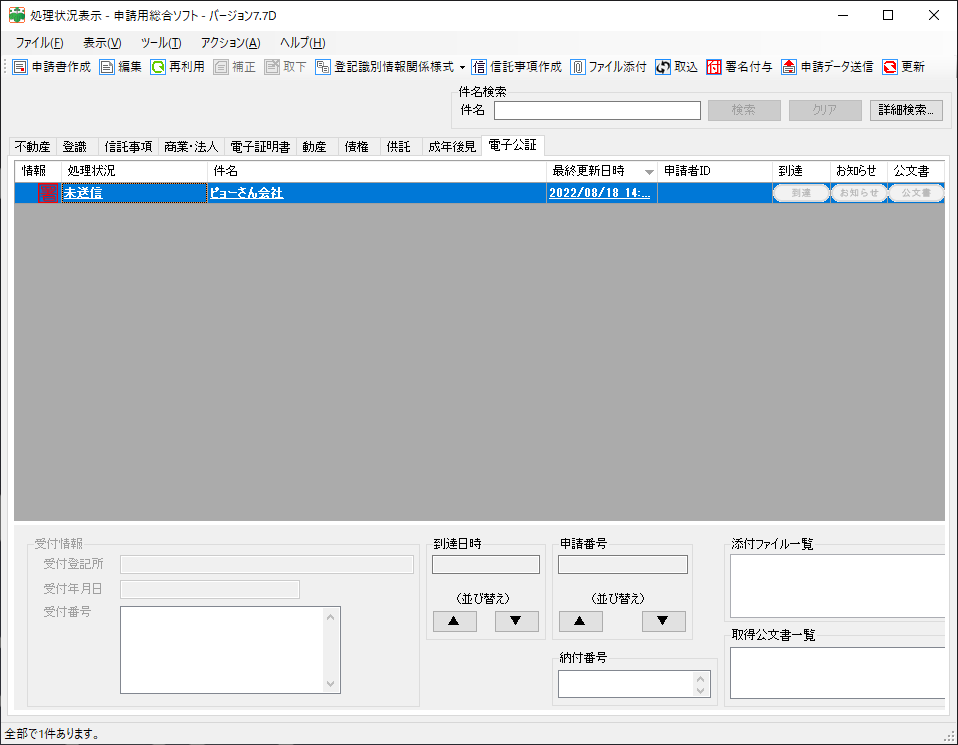Click the 取下 withdraw toolbar icon
Image resolution: width=958 pixels, height=745 pixels.
[272, 67]
